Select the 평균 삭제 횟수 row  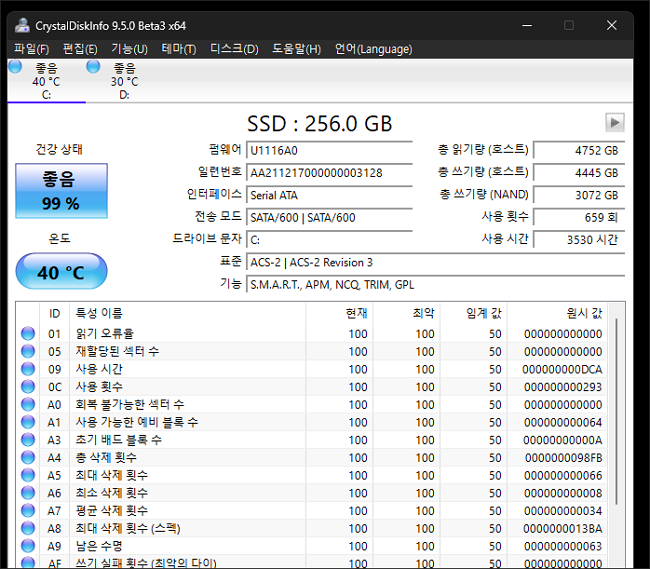[312, 511]
